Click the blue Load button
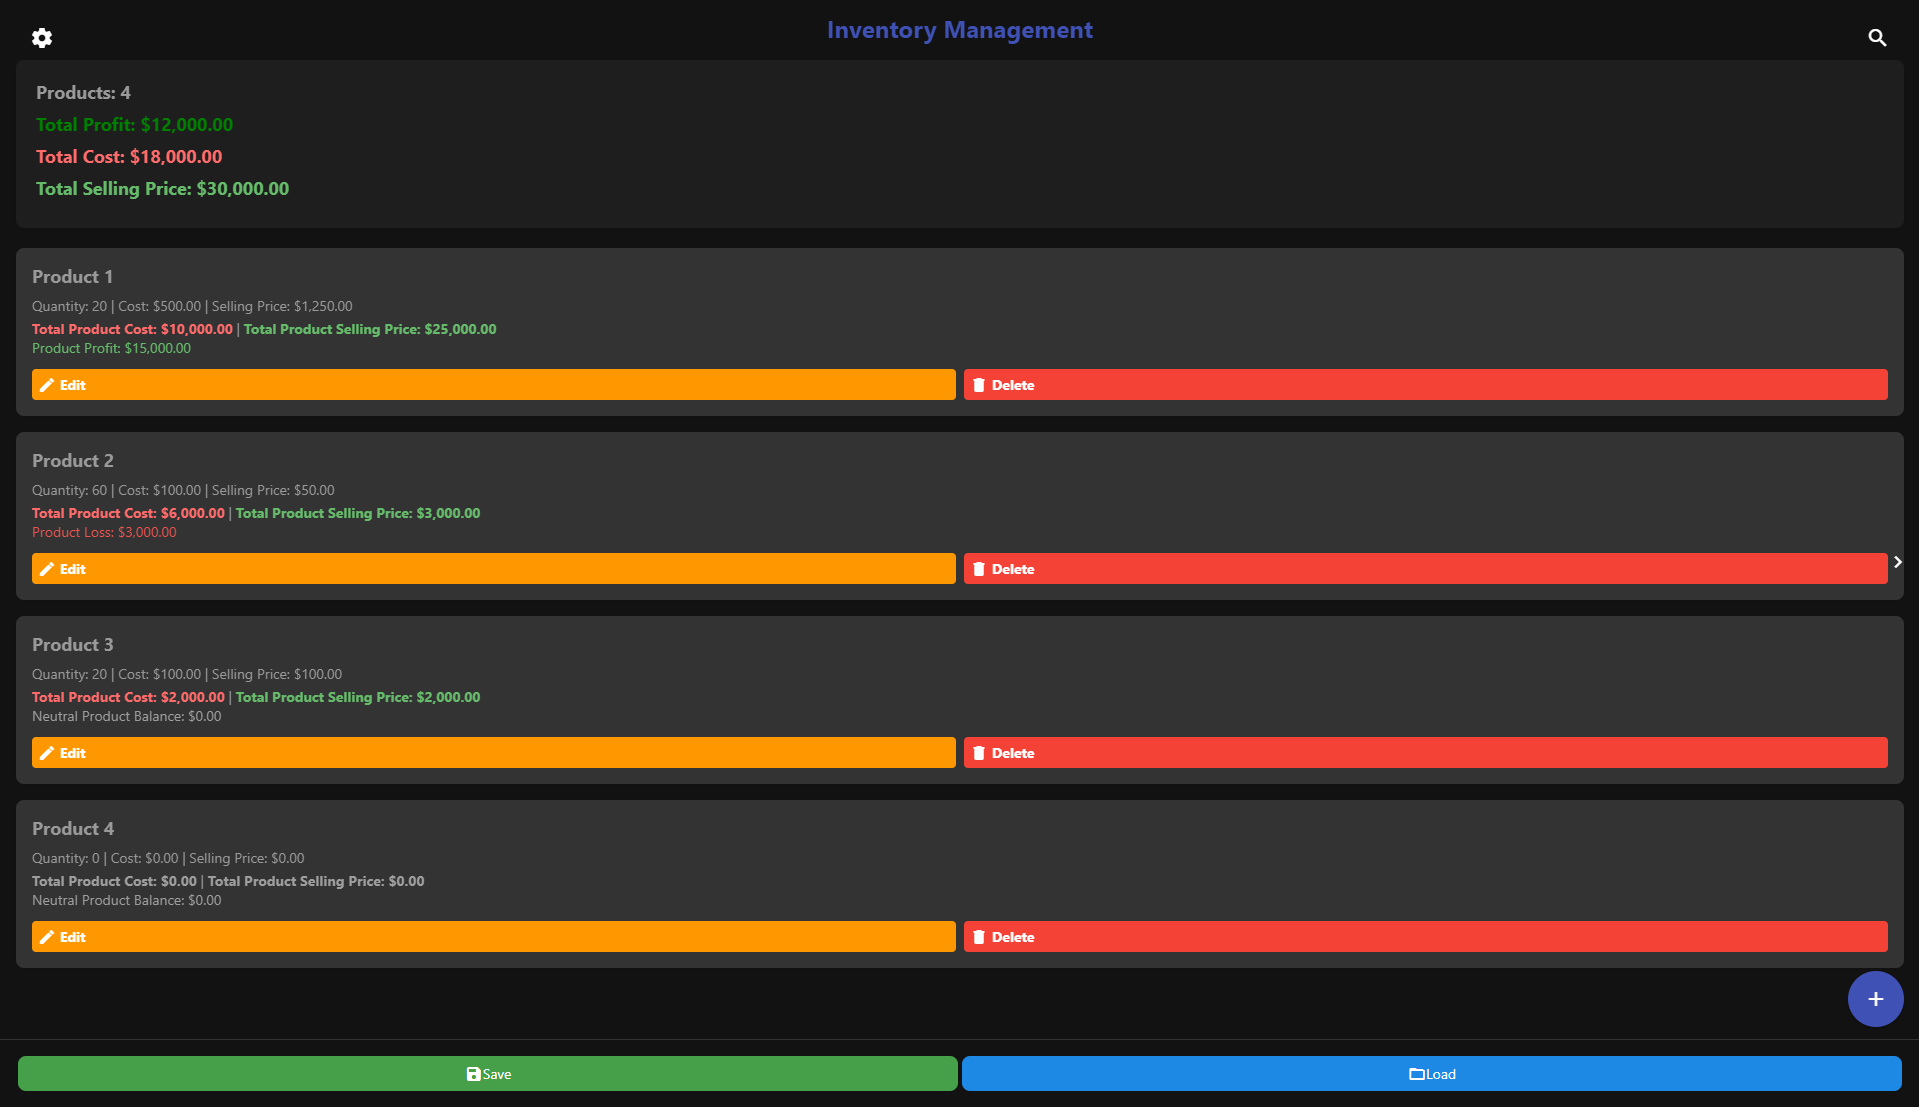This screenshot has height=1107, width=1919. [x=1432, y=1074]
